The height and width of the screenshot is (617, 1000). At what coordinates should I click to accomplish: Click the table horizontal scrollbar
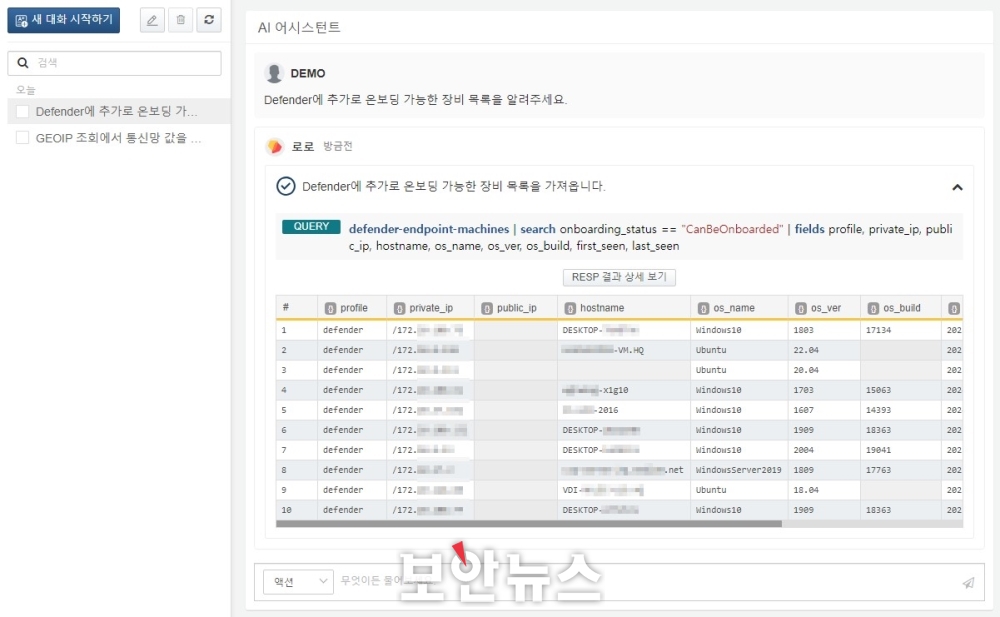529,524
